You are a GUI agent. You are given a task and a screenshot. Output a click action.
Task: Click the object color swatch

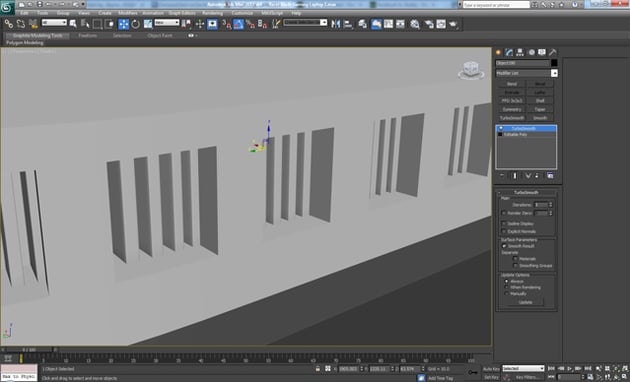coord(554,63)
